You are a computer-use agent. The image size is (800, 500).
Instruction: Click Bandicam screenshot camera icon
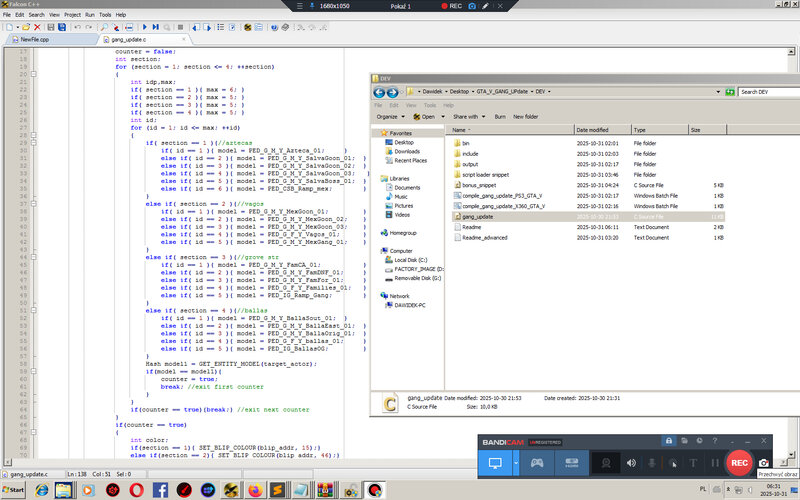764,463
